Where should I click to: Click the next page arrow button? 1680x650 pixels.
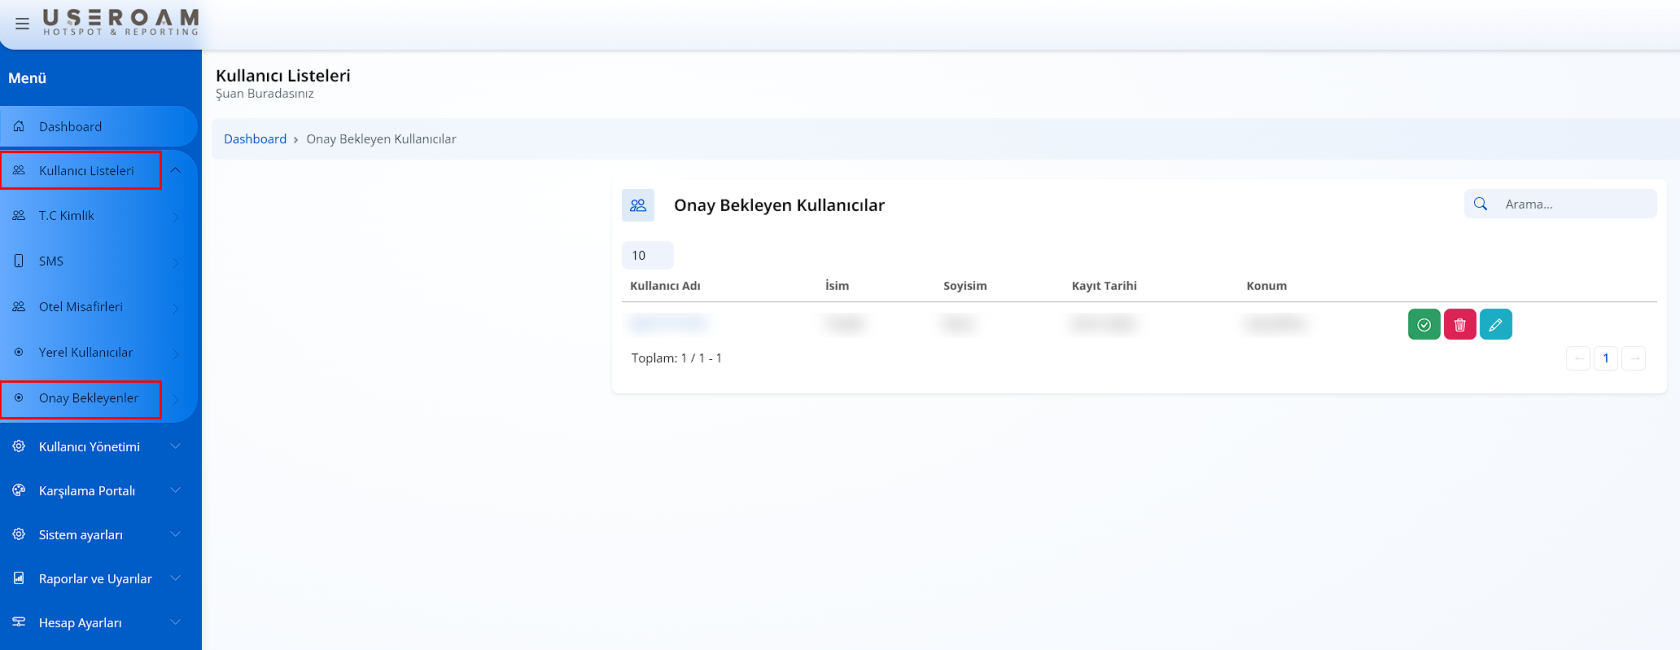(x=1634, y=358)
